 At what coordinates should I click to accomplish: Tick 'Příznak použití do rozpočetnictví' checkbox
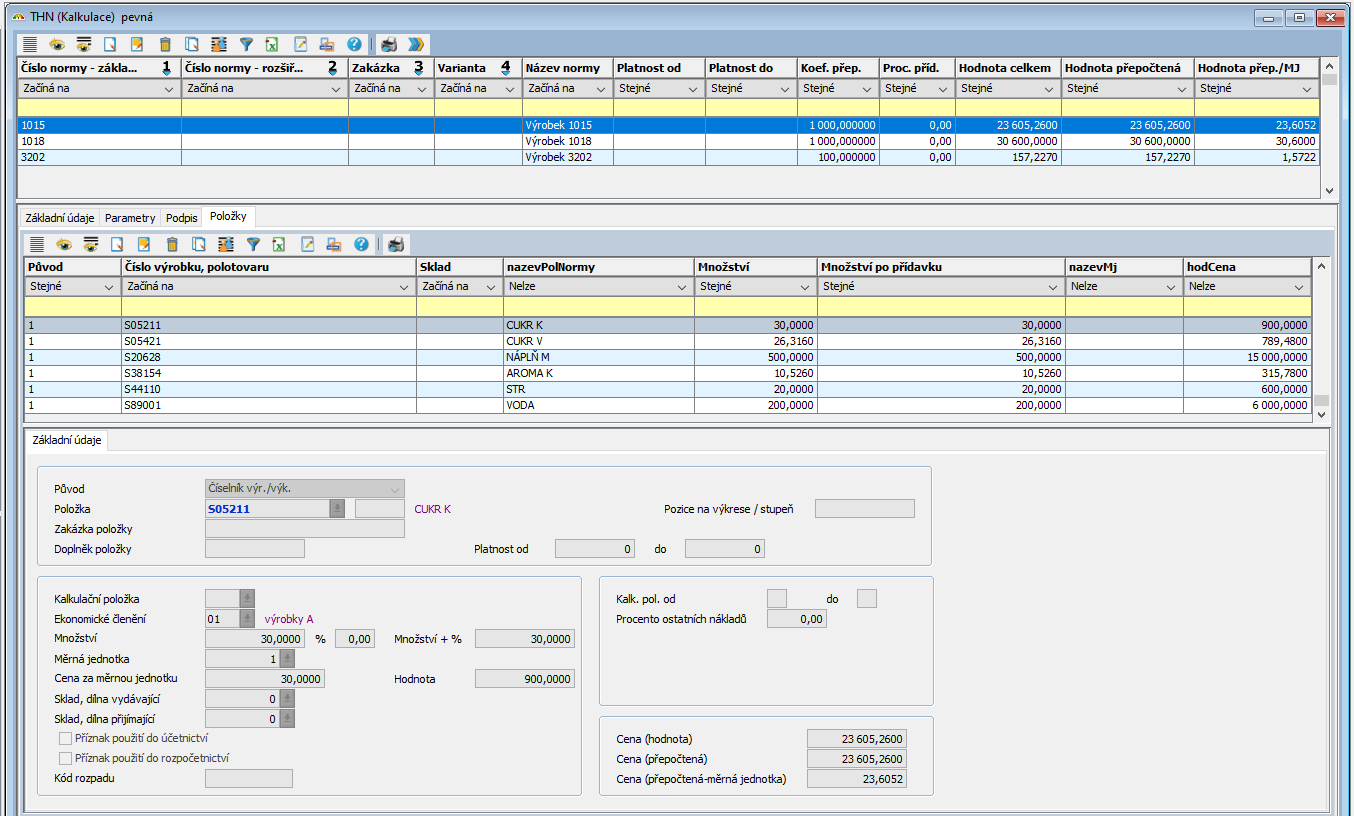66,758
